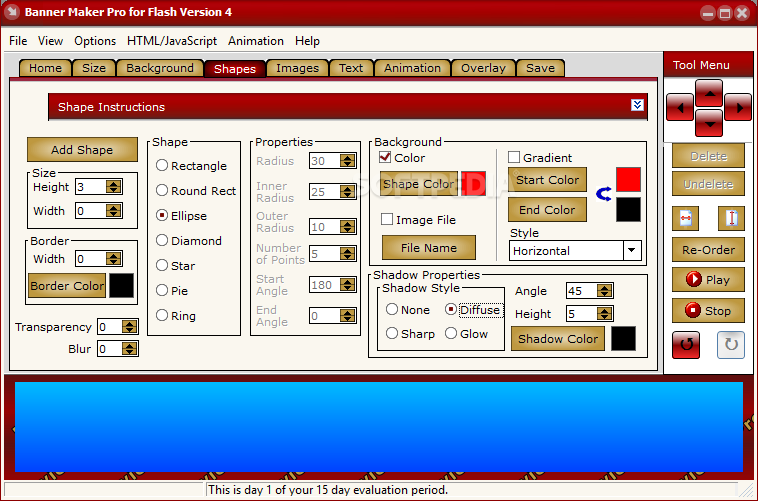Image resolution: width=758 pixels, height=501 pixels.
Task: Step the Blur spinner
Action: [x=129, y=349]
